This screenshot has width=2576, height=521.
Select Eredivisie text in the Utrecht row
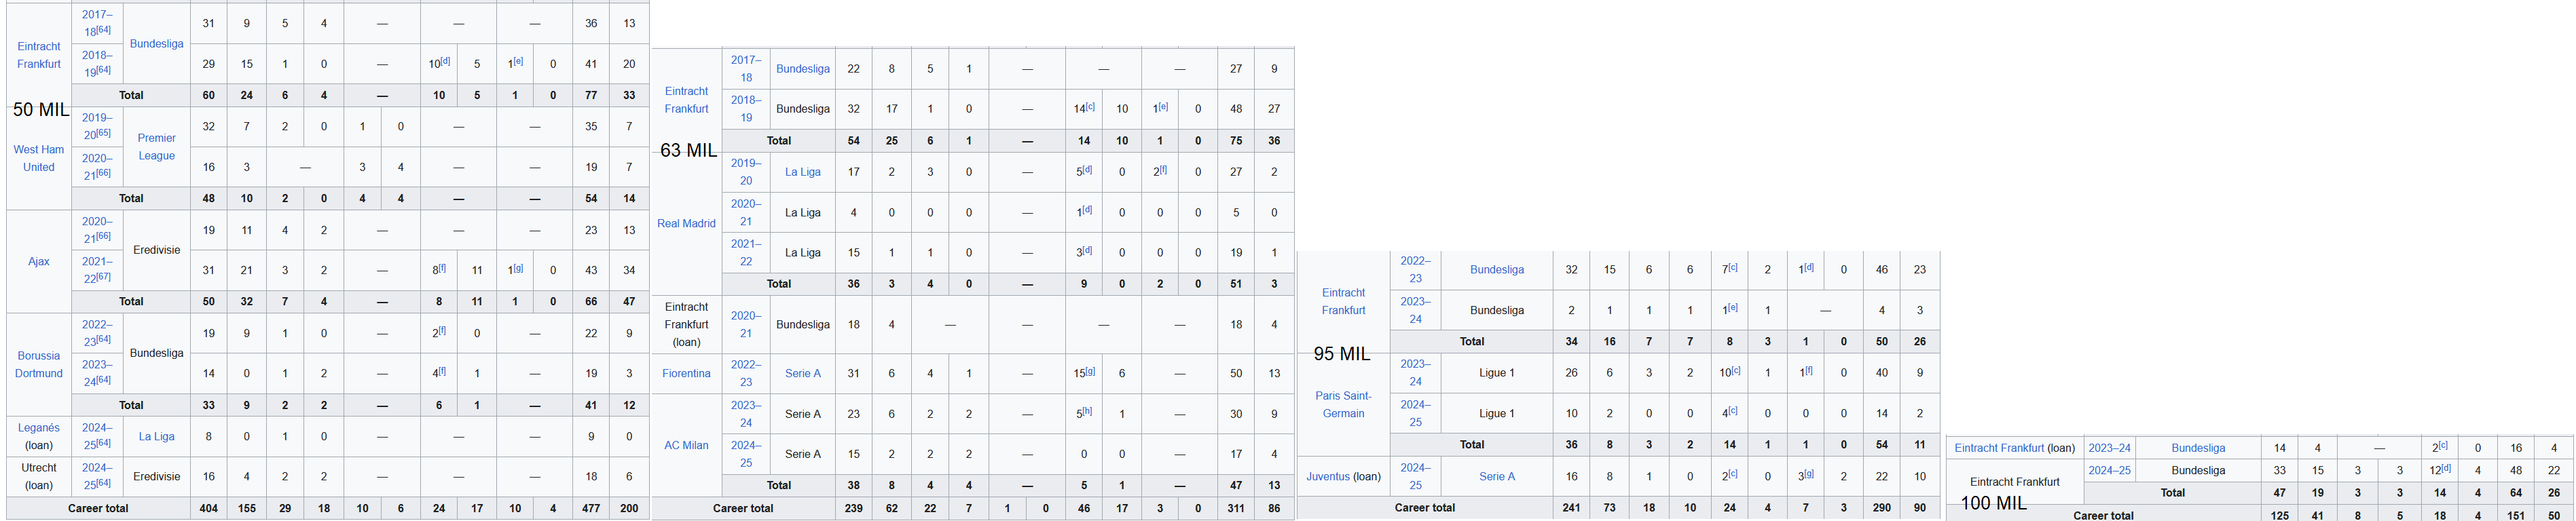click(157, 476)
